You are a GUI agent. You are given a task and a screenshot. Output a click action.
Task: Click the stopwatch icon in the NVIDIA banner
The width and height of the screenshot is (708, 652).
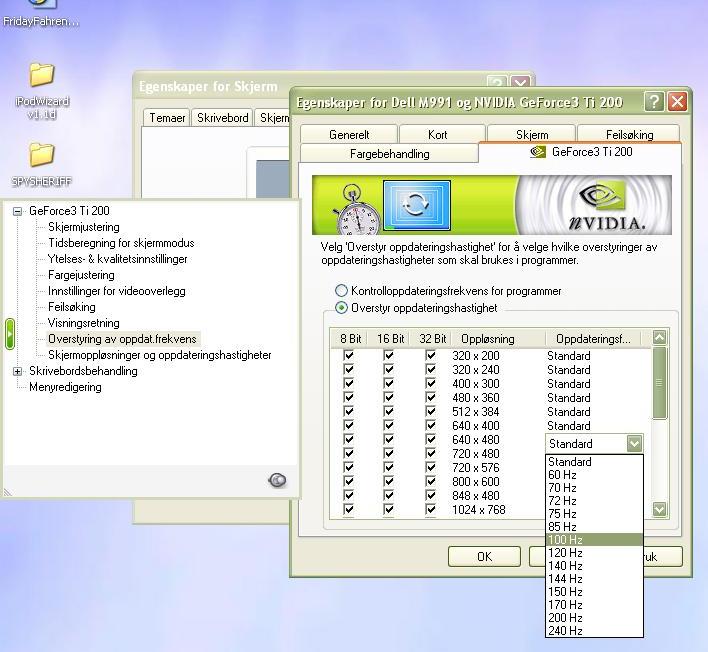click(x=355, y=209)
